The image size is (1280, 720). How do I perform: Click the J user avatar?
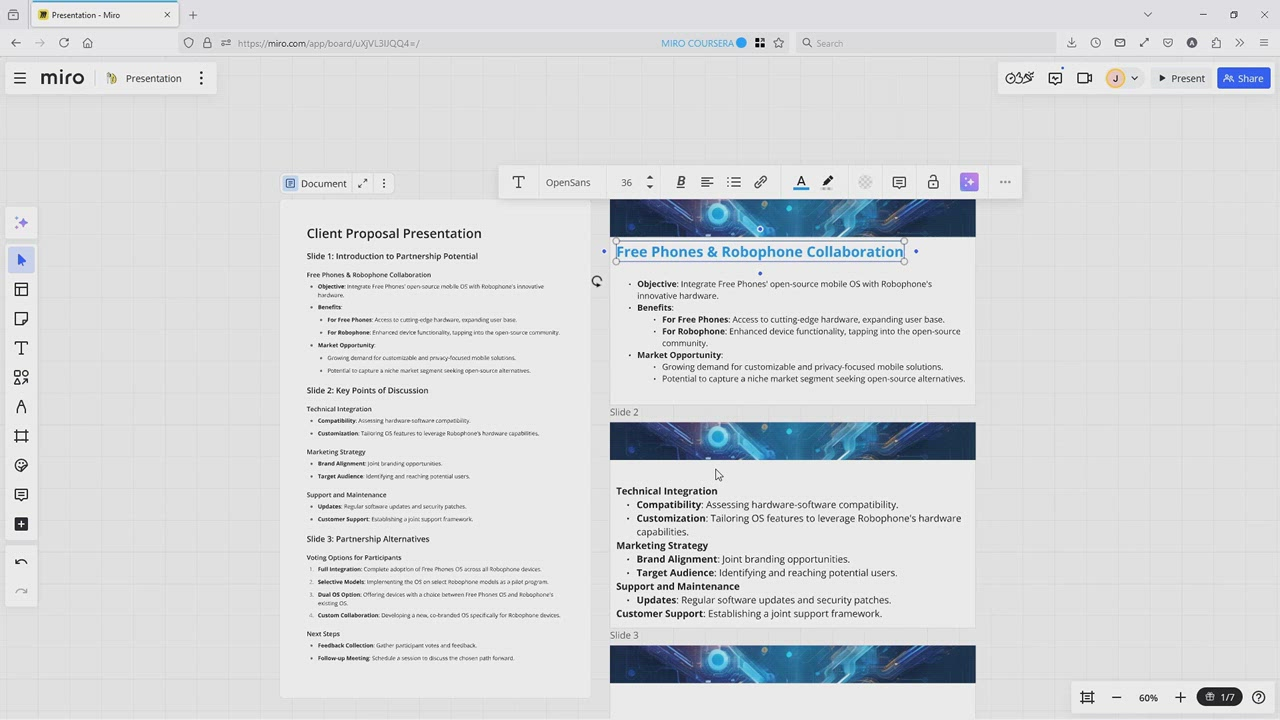1115,78
